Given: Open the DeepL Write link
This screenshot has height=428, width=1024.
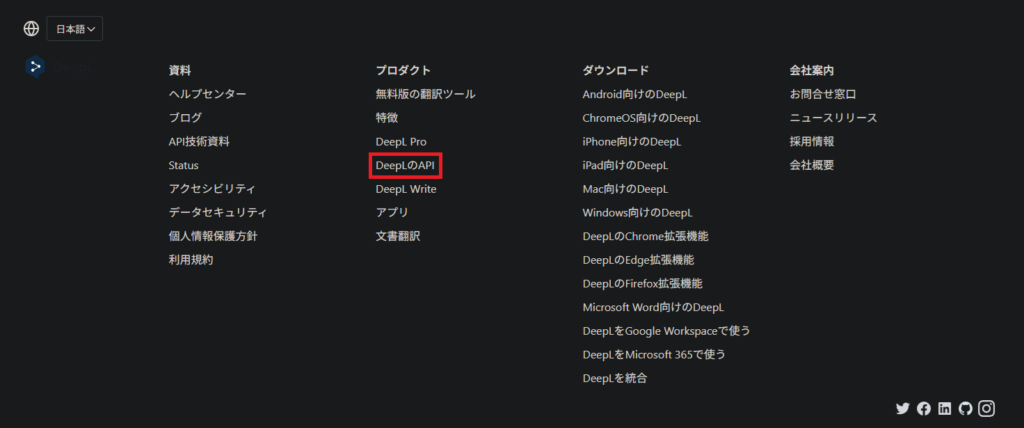Looking at the screenshot, I should [406, 189].
